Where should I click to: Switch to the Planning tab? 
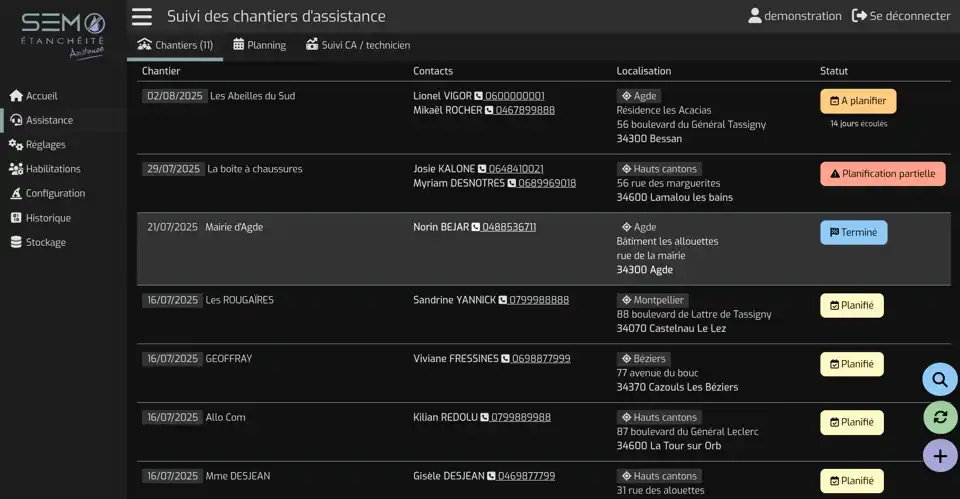pyautogui.click(x=259, y=45)
